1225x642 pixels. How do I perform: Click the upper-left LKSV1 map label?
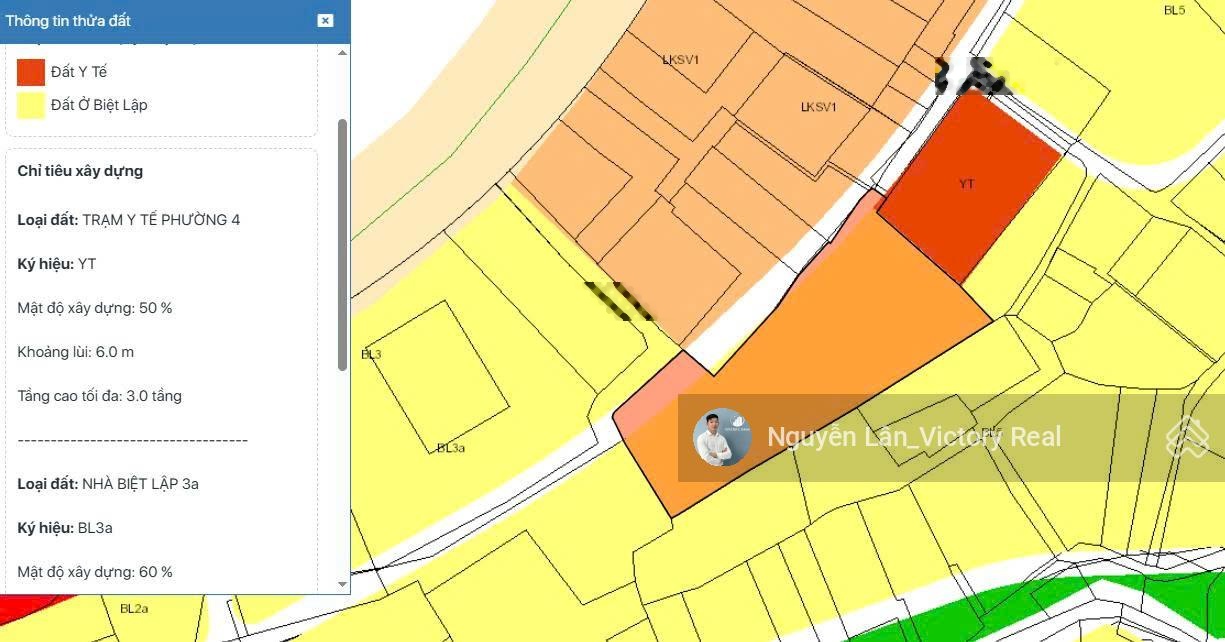tap(681, 60)
